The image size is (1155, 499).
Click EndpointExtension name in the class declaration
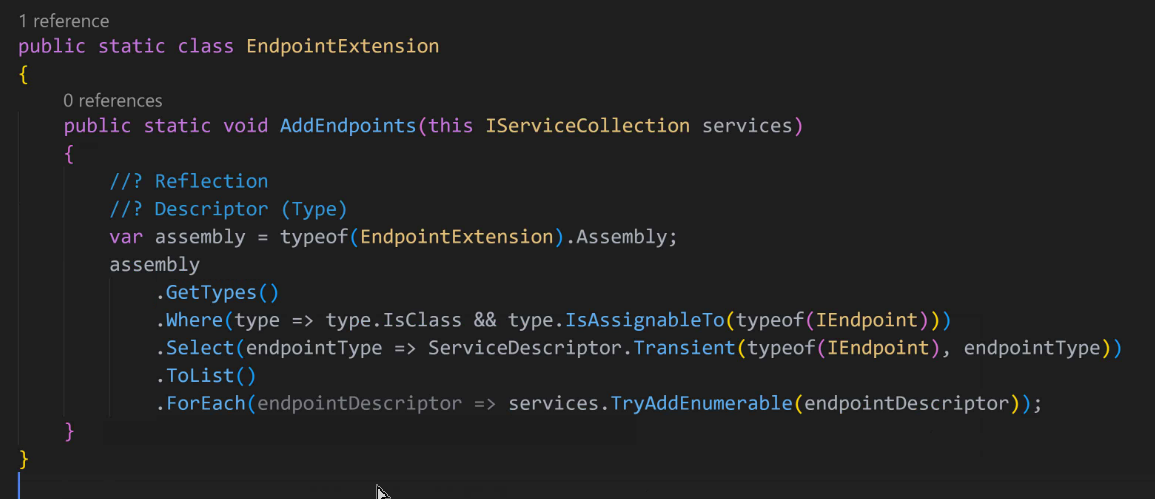343,46
